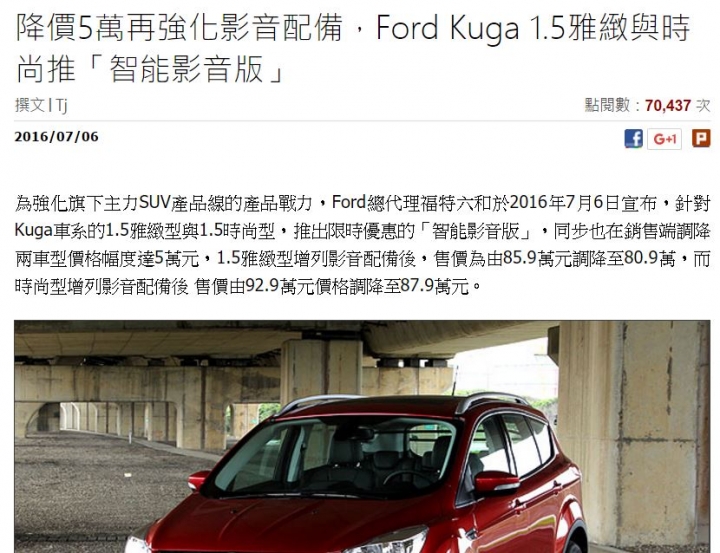The image size is (720, 553).
Task: Click the Google +1 button
Action: pos(664,138)
